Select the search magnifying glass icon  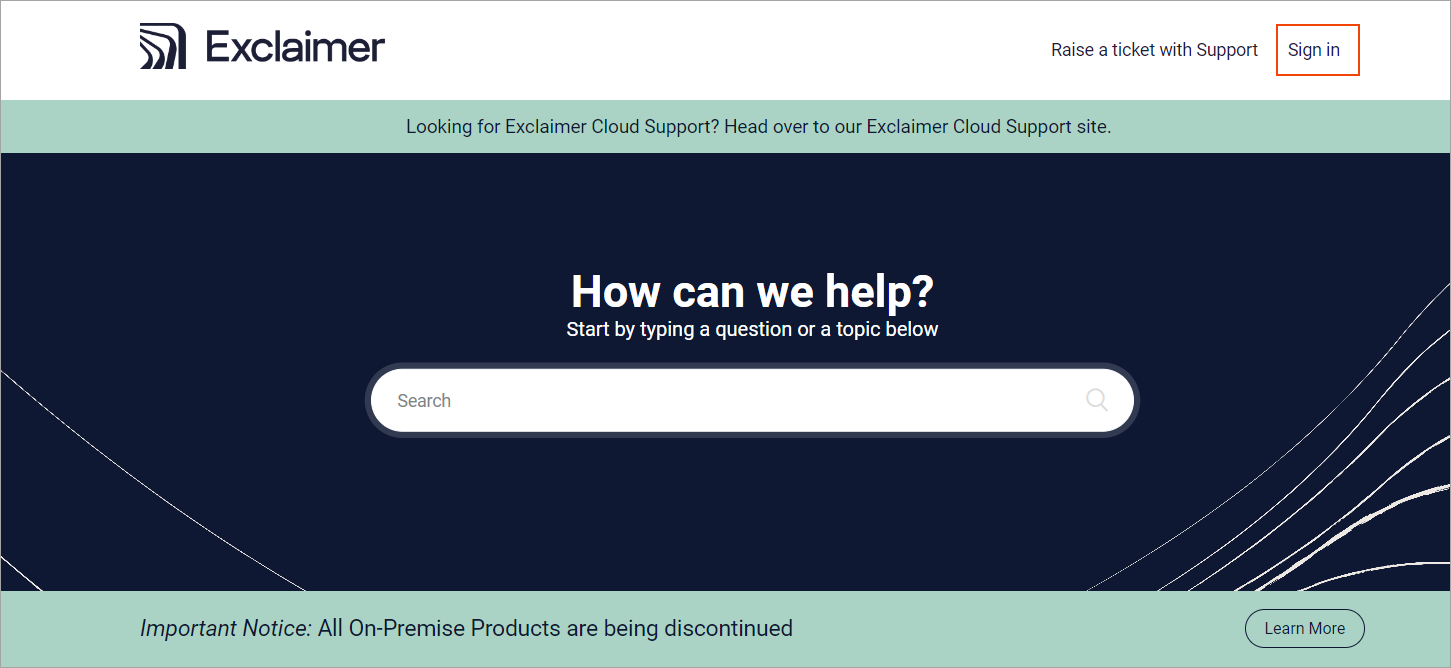point(1097,400)
